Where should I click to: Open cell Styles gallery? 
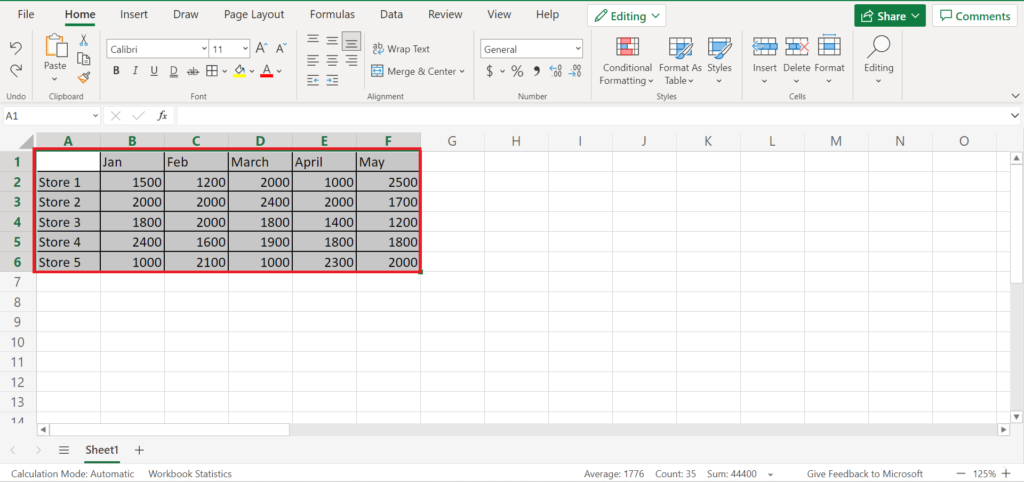coord(719,61)
